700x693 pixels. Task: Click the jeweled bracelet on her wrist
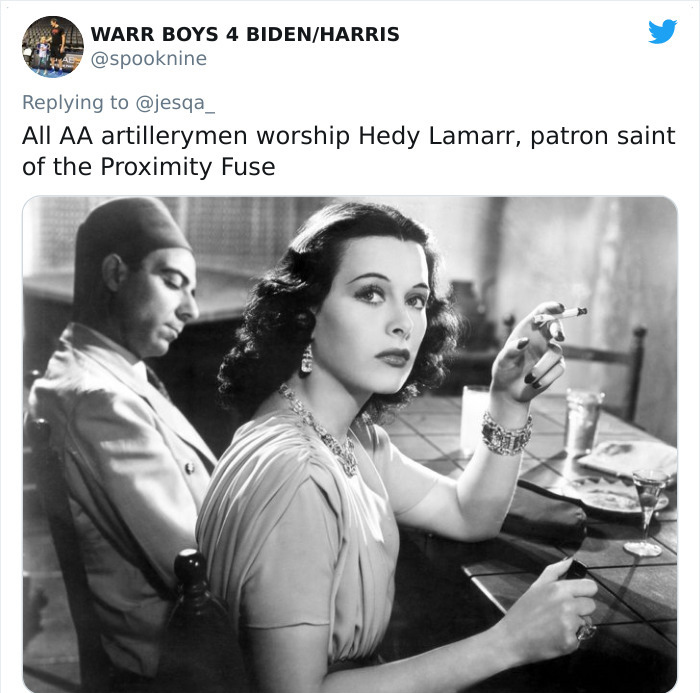pyautogui.click(x=507, y=433)
